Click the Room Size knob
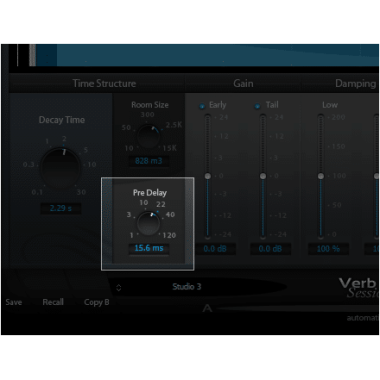 [x=148, y=136]
